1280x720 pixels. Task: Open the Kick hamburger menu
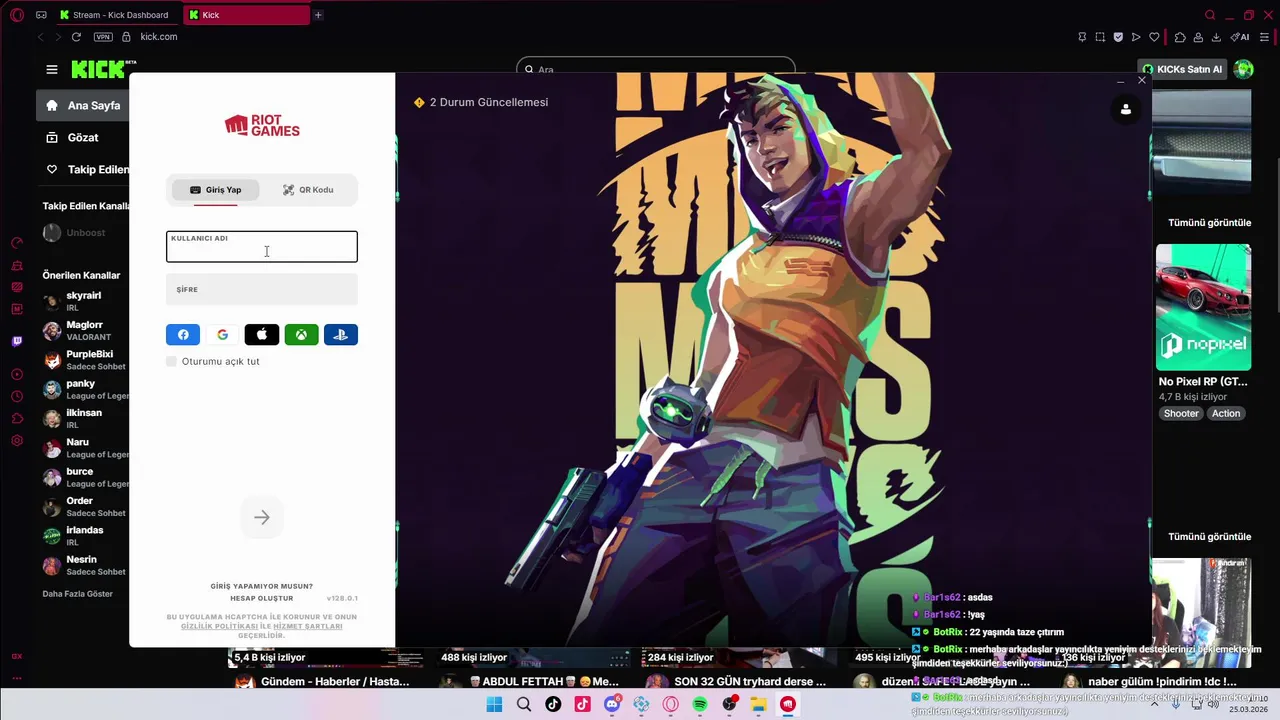tap(52, 69)
